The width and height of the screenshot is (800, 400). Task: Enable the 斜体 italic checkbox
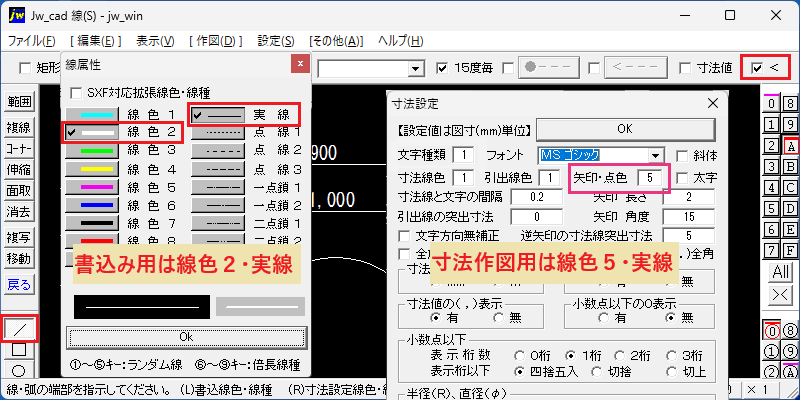point(682,156)
